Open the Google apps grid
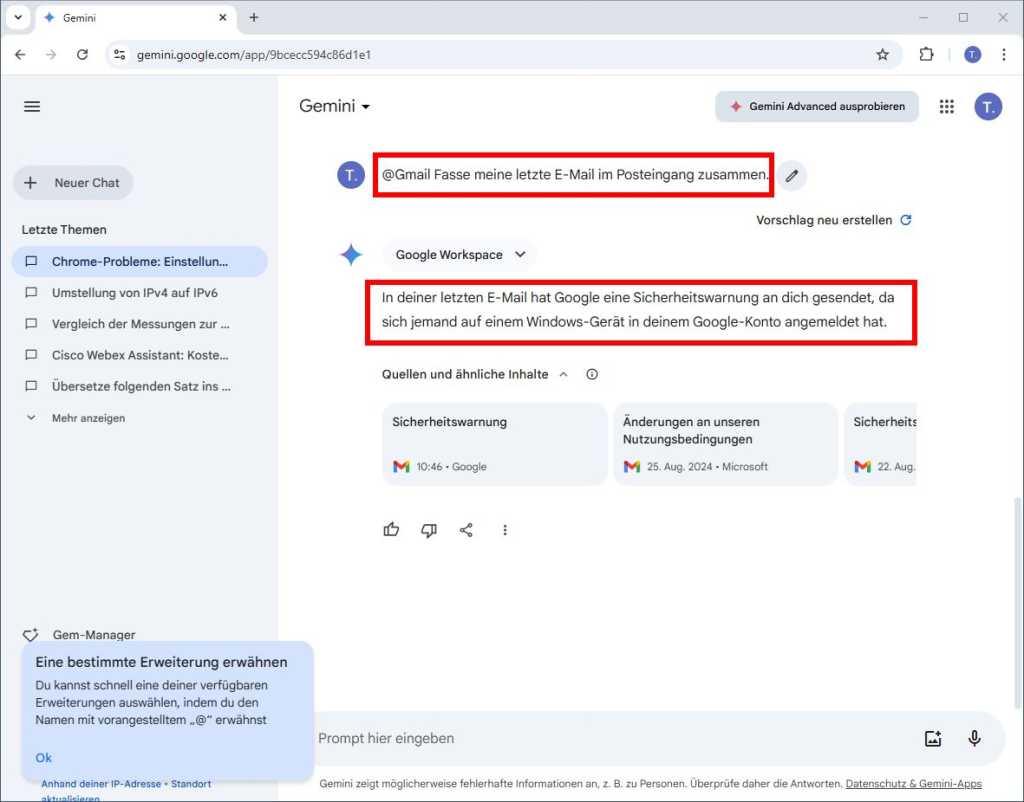Screen dimensions: 1024x802 [x=946, y=106]
